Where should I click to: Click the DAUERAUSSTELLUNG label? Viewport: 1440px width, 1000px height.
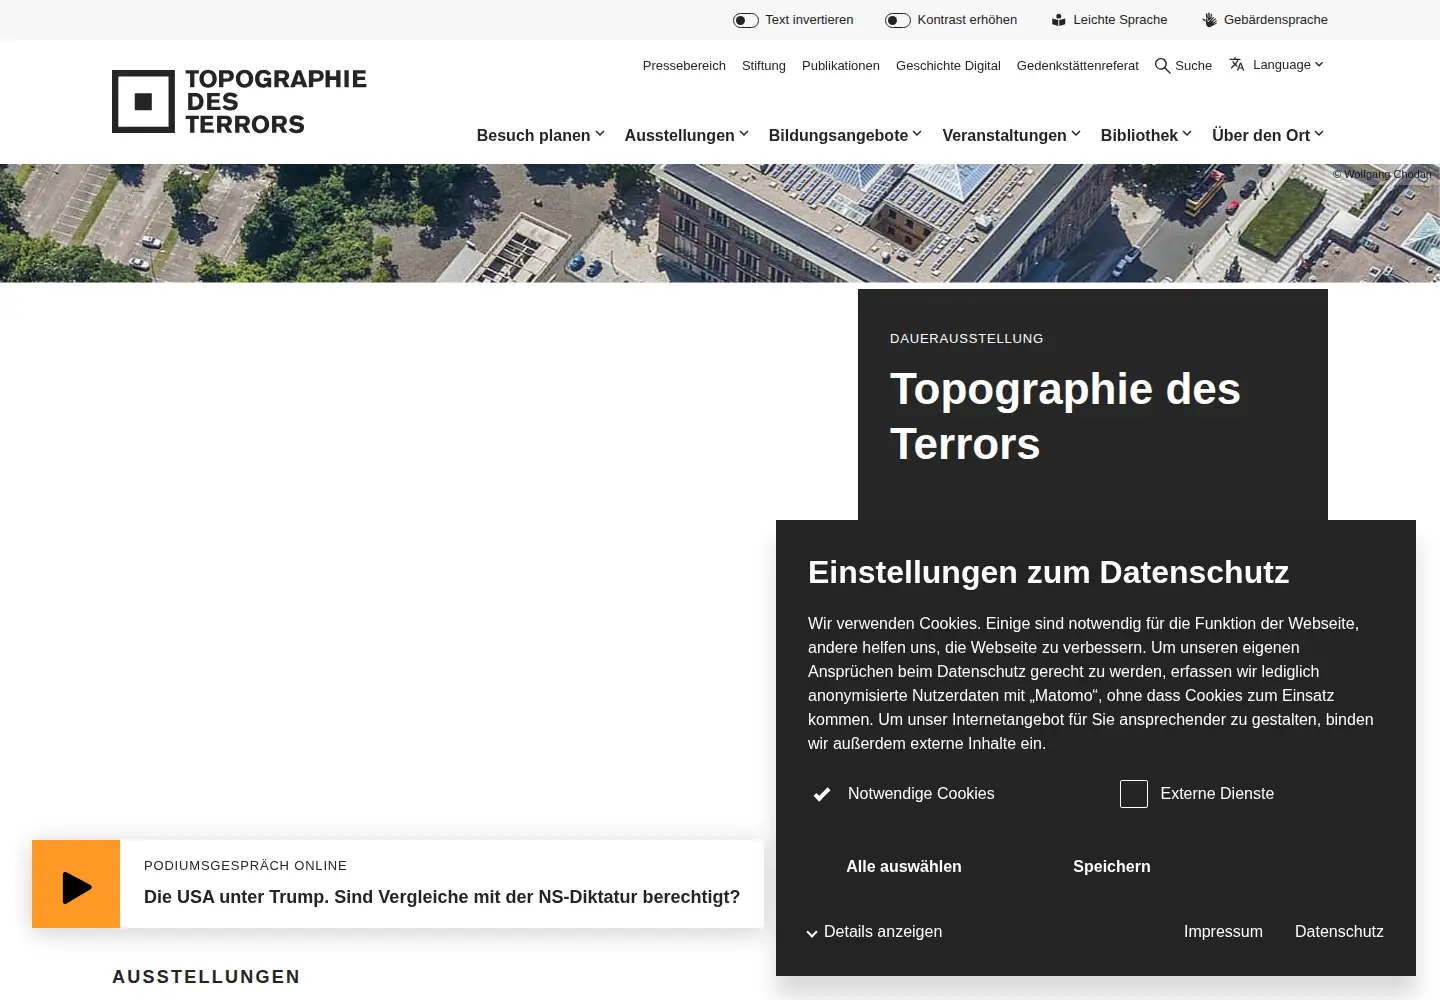click(966, 339)
